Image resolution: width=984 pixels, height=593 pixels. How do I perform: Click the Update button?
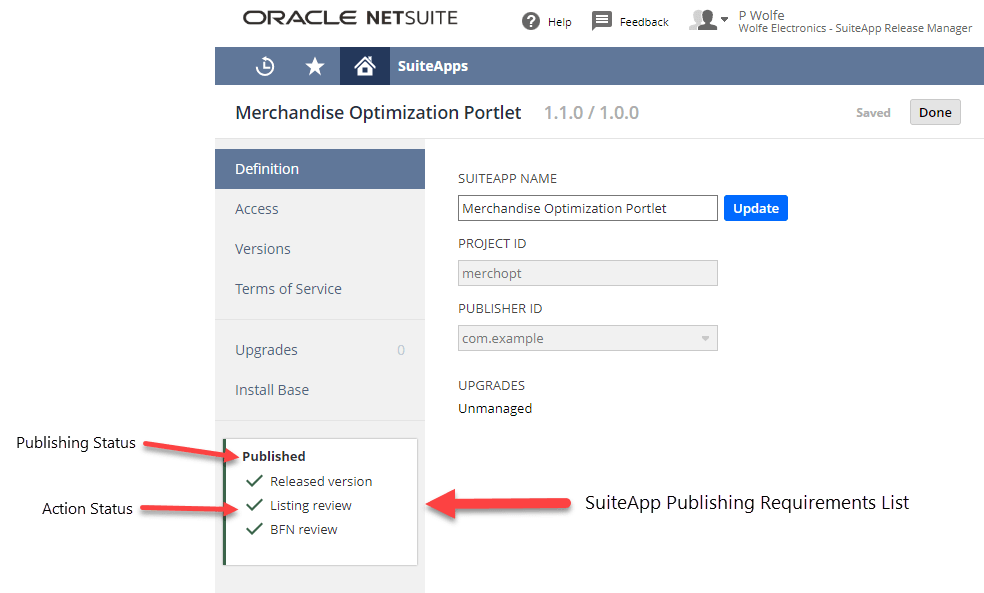click(756, 208)
